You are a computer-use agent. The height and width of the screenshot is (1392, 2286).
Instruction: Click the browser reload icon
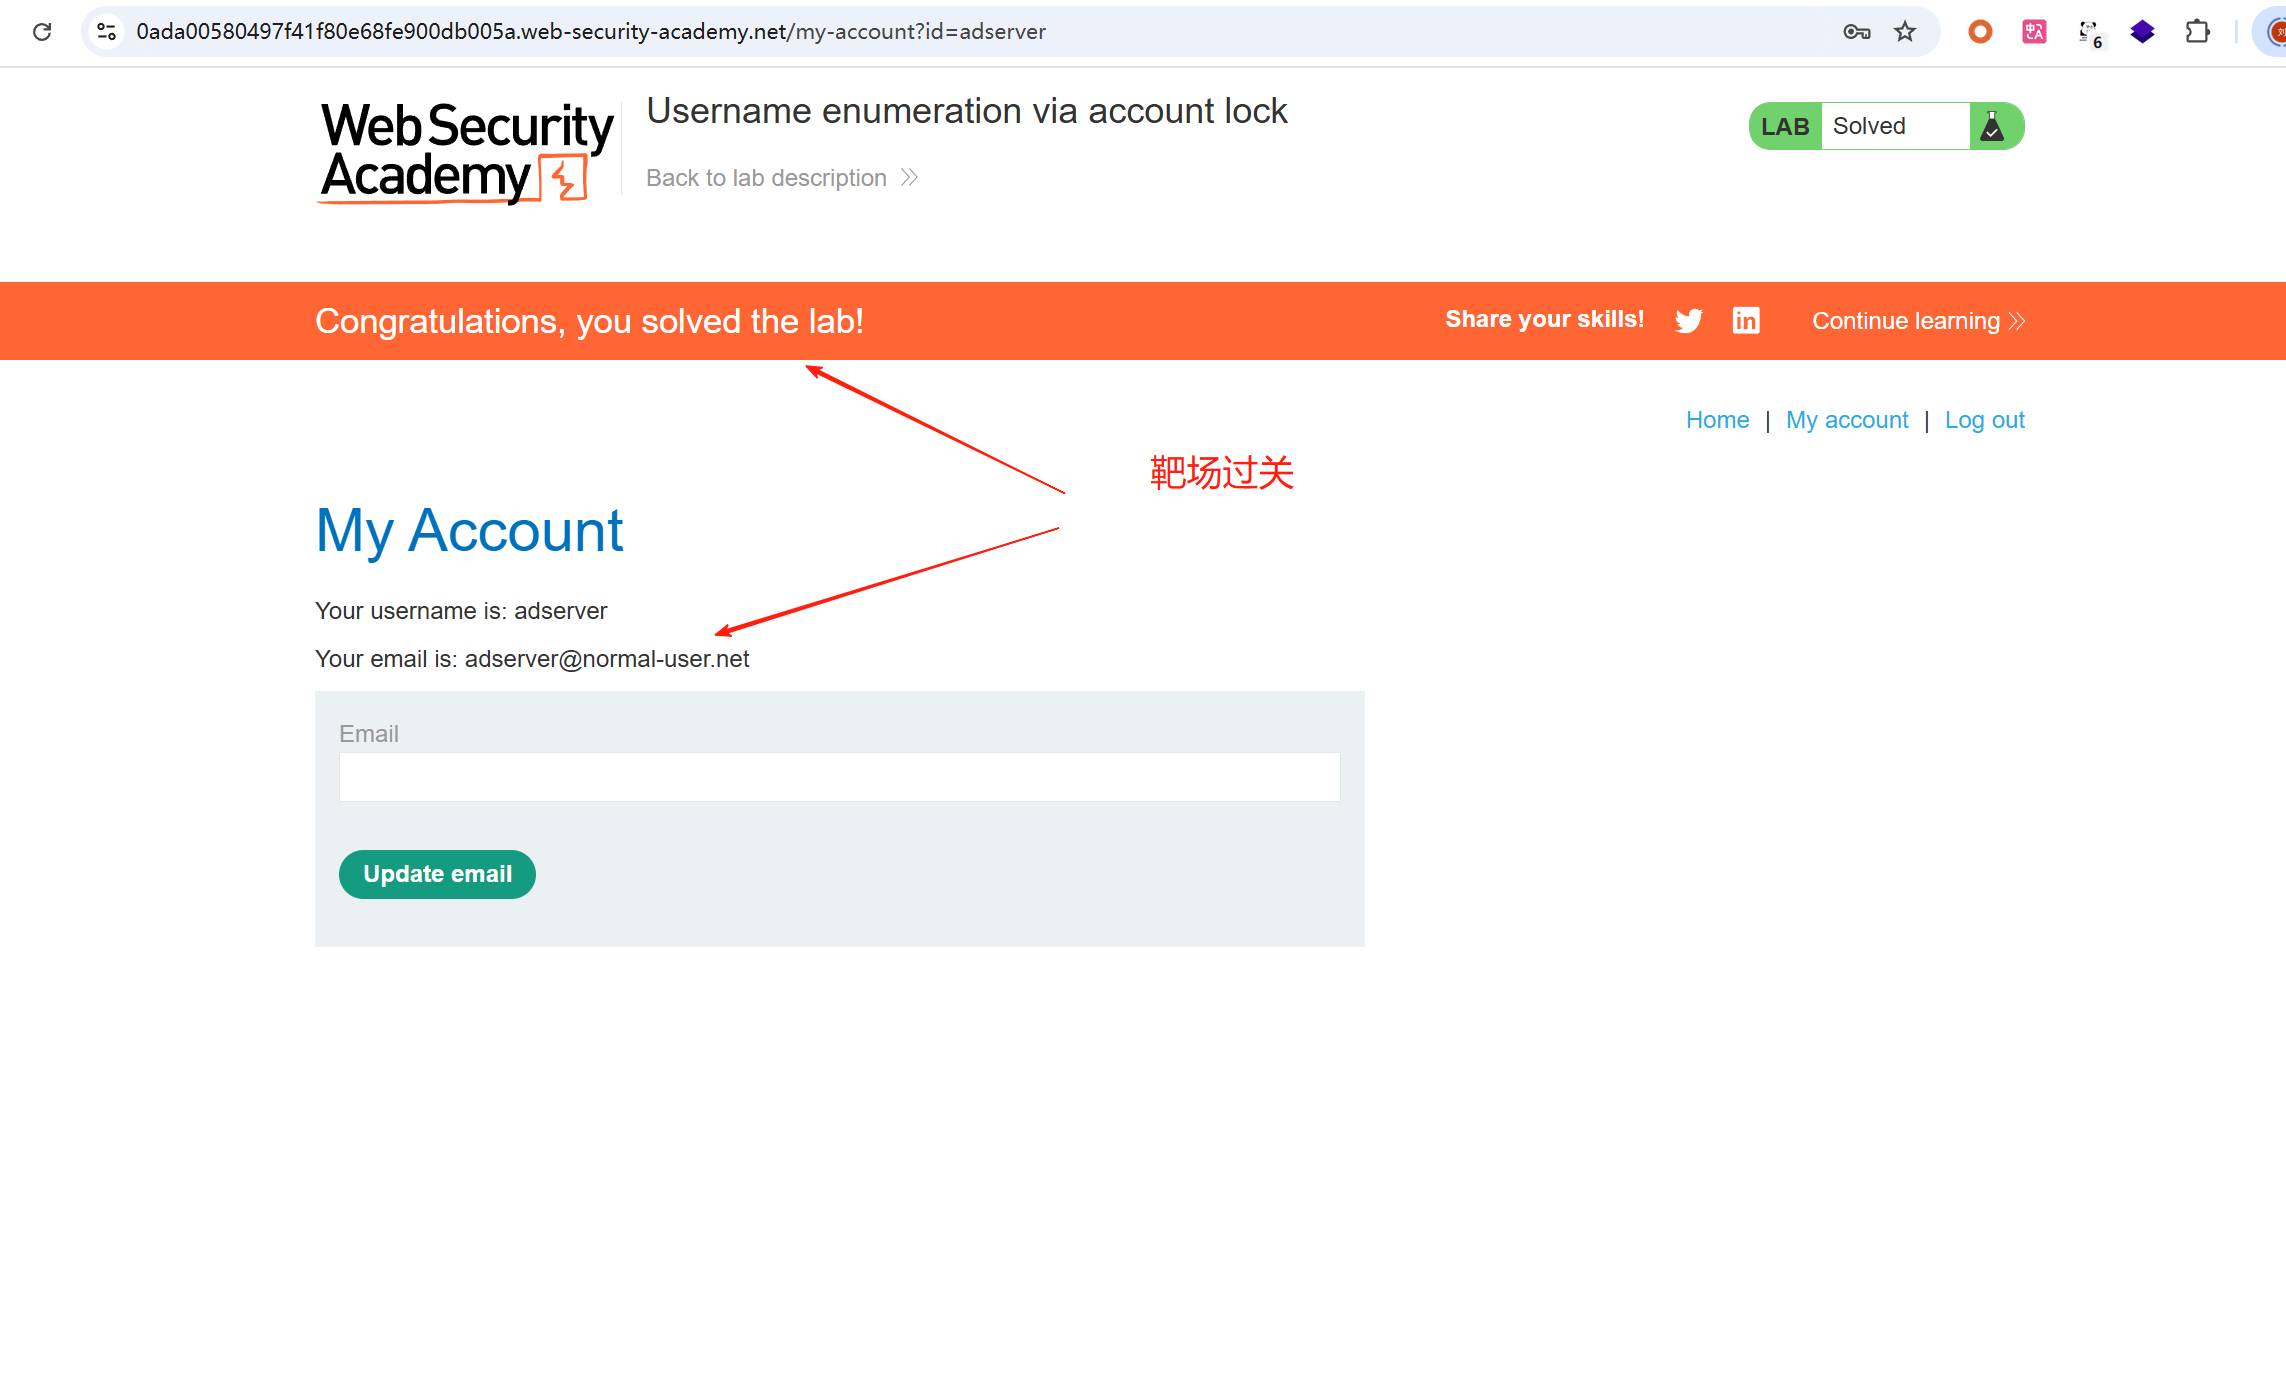coord(42,32)
